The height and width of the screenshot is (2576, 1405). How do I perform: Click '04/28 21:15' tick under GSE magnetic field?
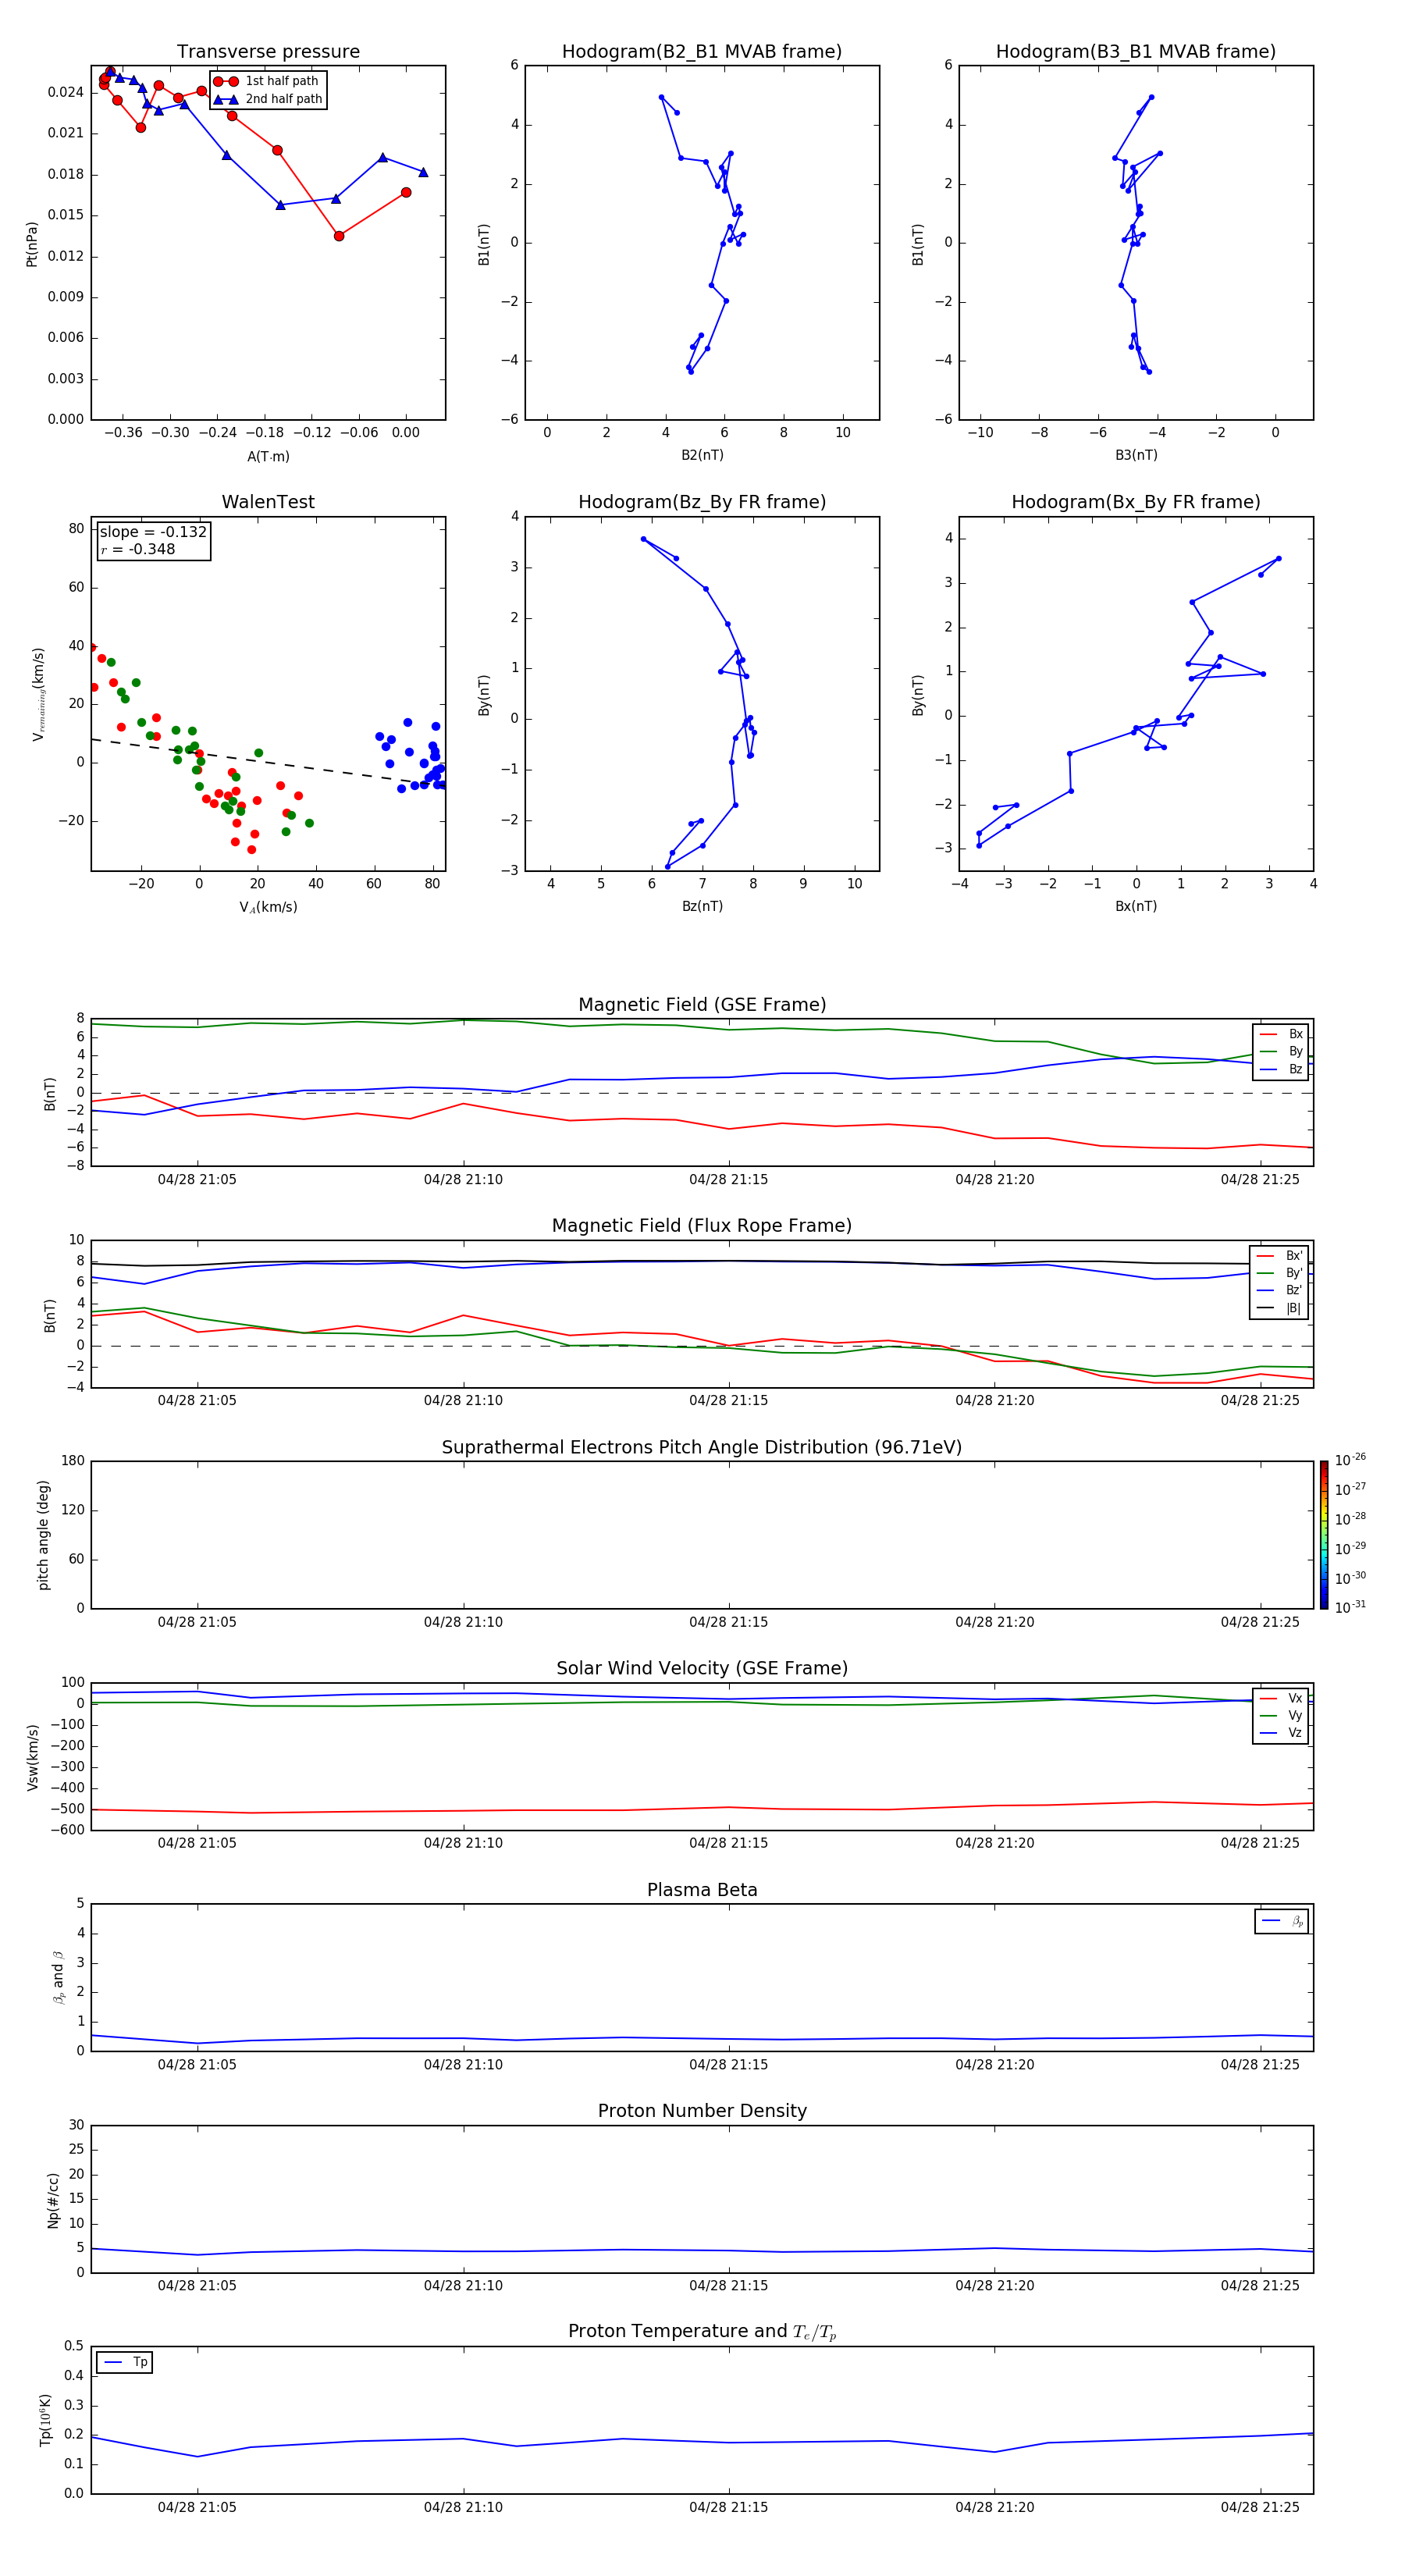tap(728, 1180)
